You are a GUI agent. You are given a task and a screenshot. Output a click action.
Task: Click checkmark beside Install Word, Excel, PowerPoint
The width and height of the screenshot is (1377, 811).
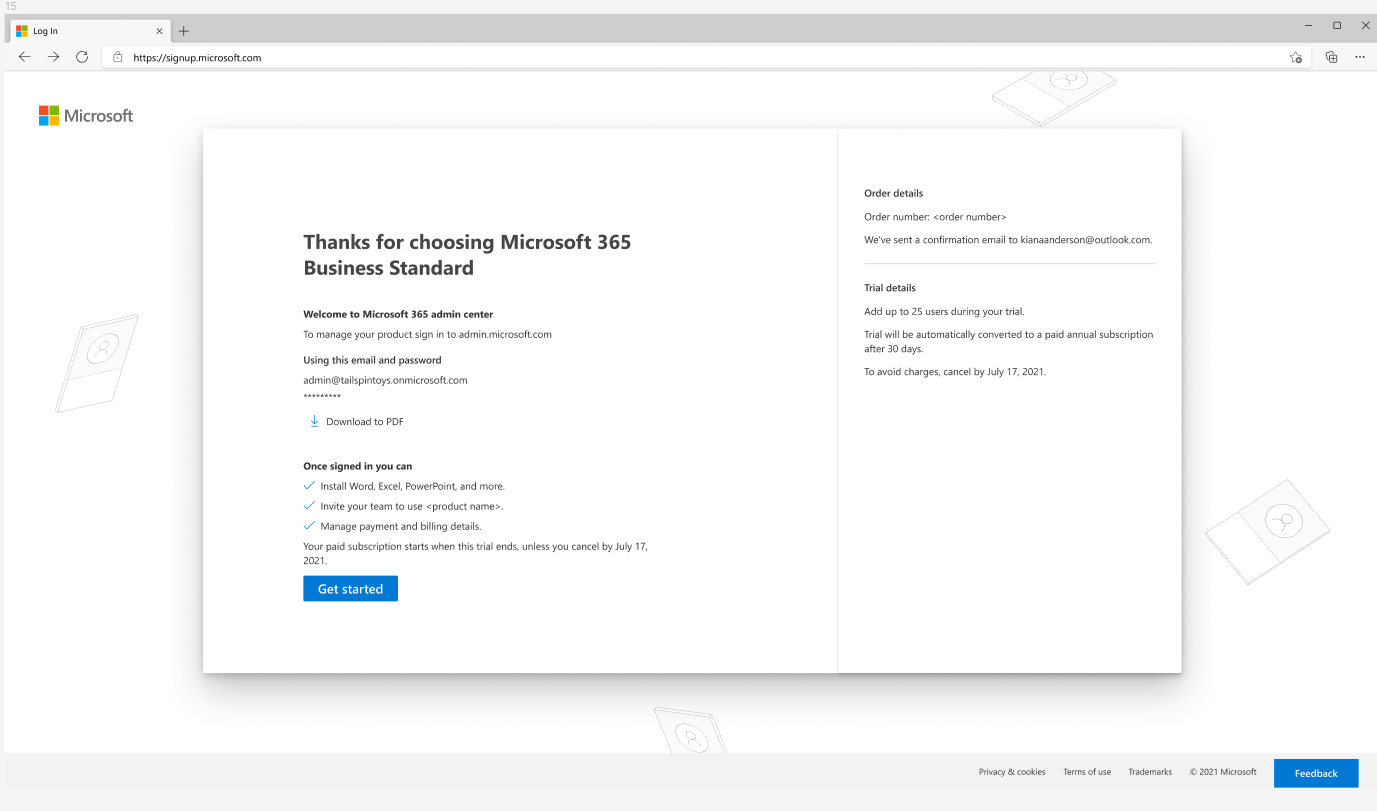[x=309, y=486]
